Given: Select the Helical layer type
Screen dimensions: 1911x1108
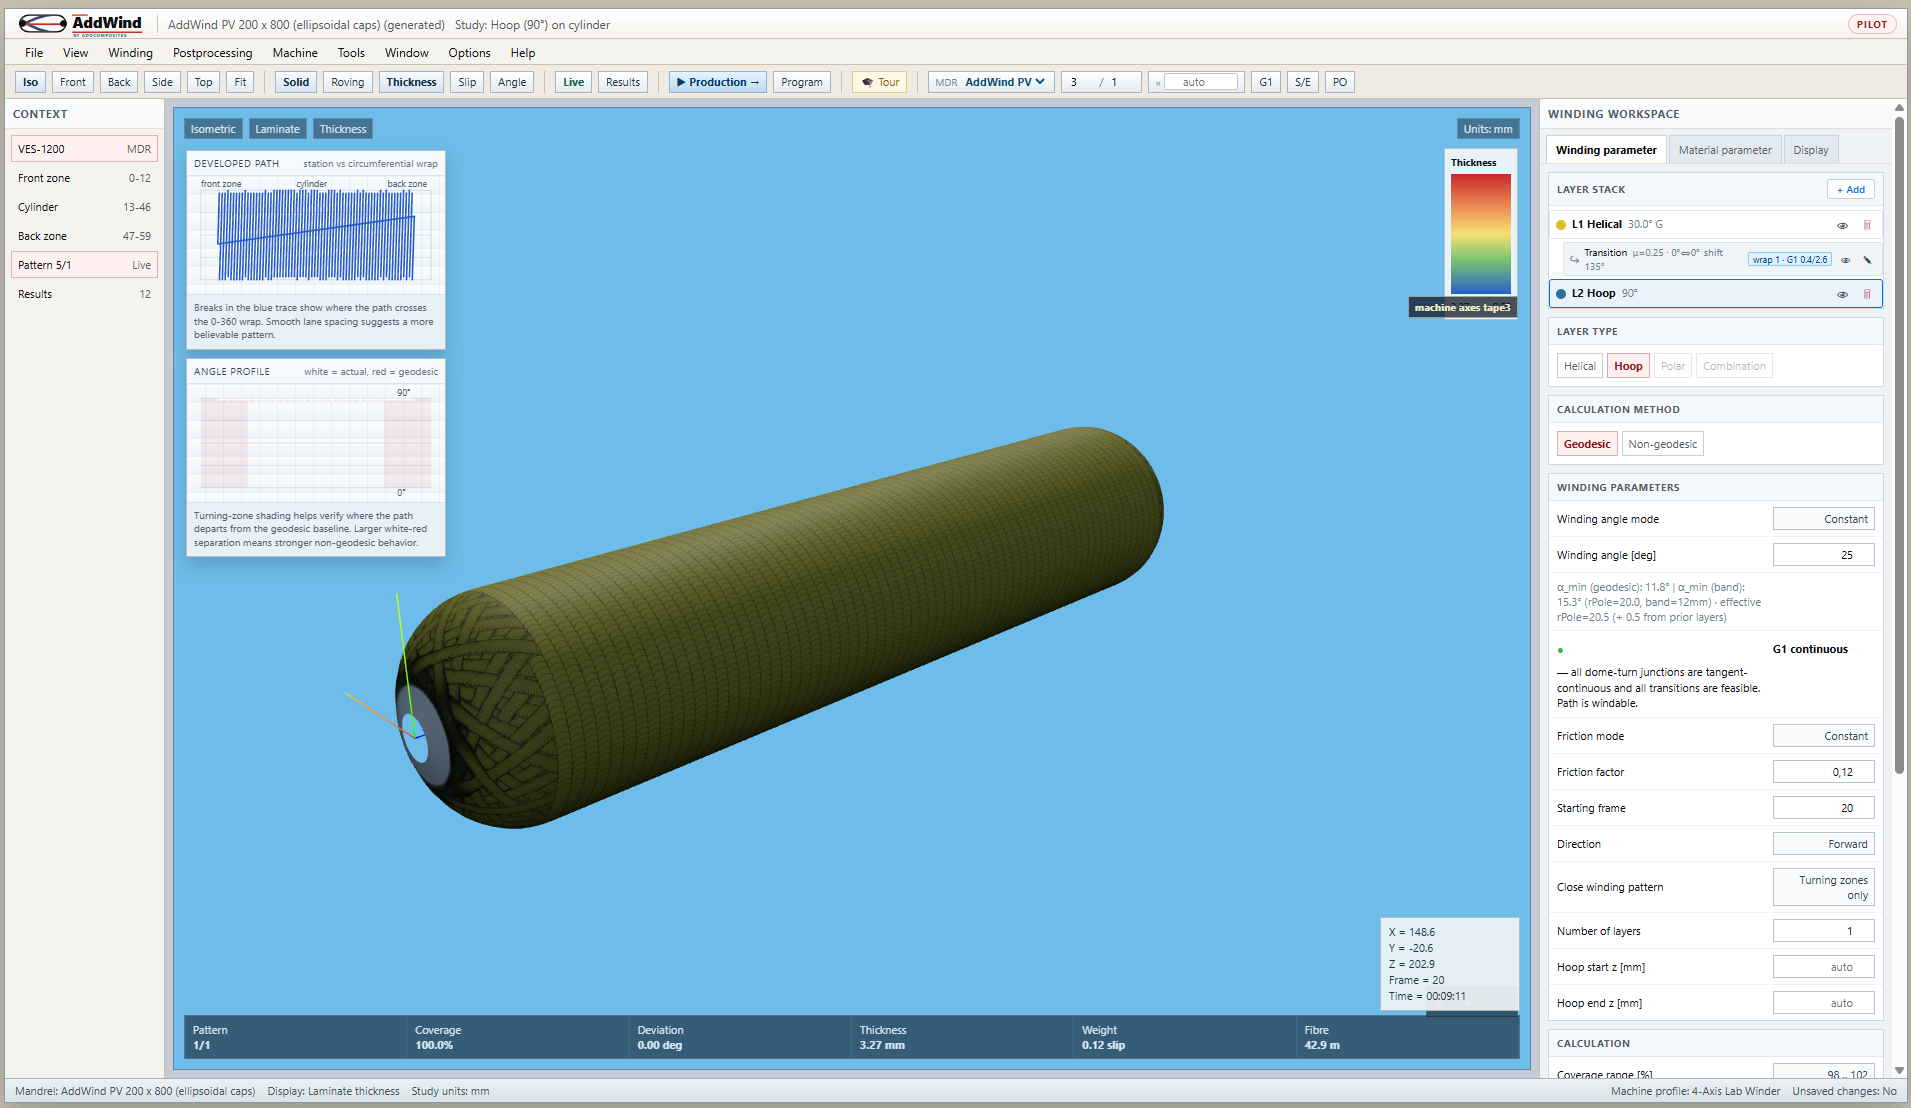Looking at the screenshot, I should click(1579, 366).
